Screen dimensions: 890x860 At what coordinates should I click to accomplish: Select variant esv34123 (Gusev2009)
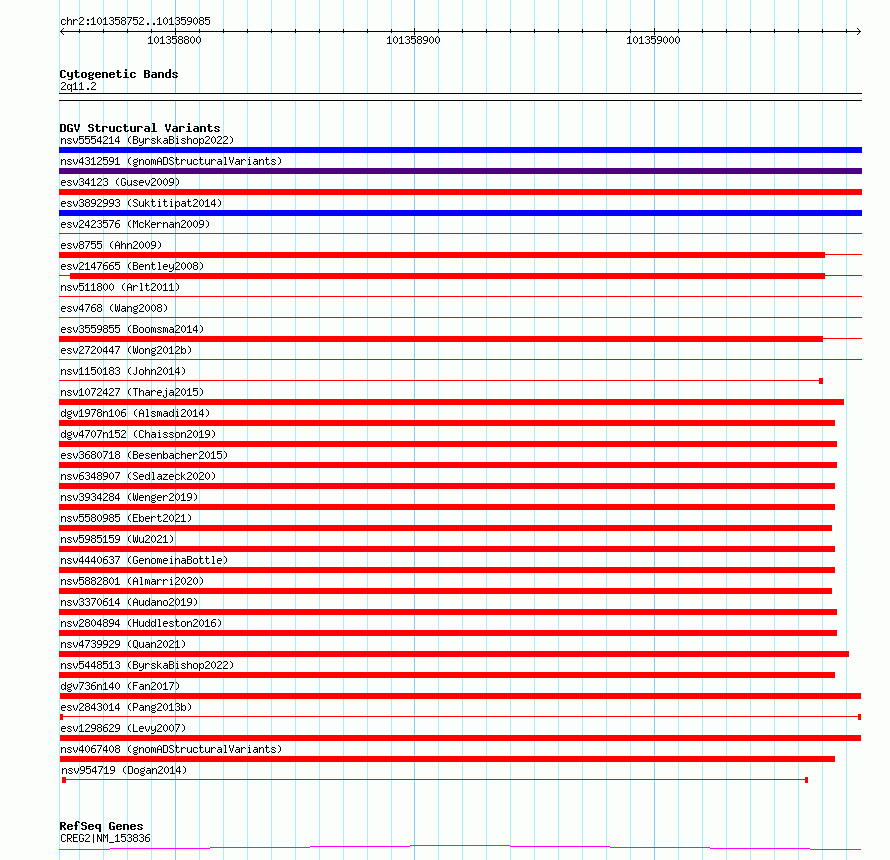[120, 182]
